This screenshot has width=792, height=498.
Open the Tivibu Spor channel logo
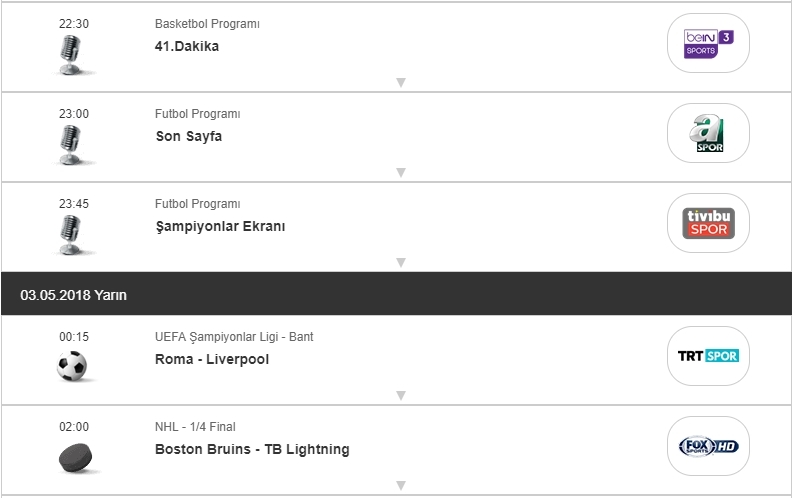coord(708,222)
